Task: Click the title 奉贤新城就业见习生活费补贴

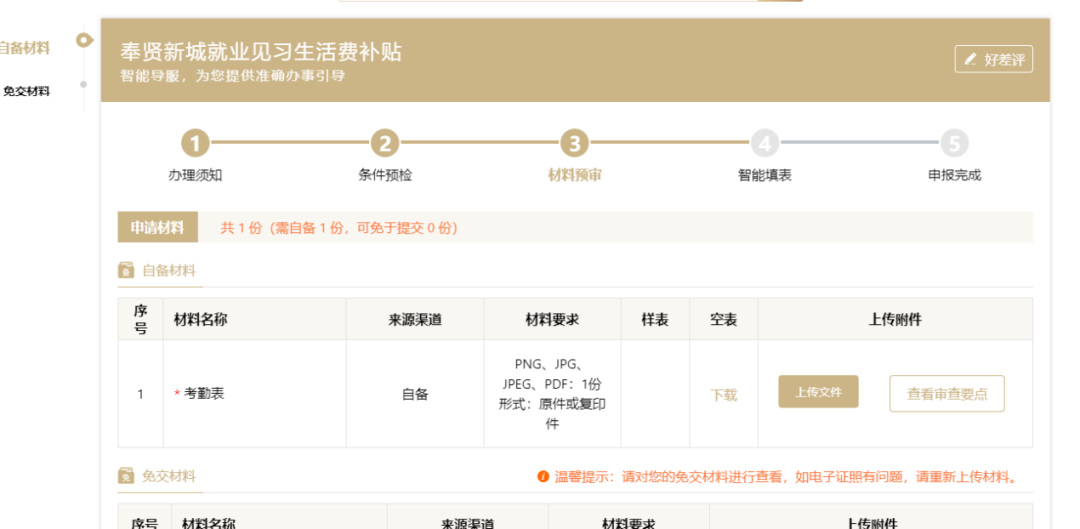Action: pyautogui.click(x=261, y=52)
